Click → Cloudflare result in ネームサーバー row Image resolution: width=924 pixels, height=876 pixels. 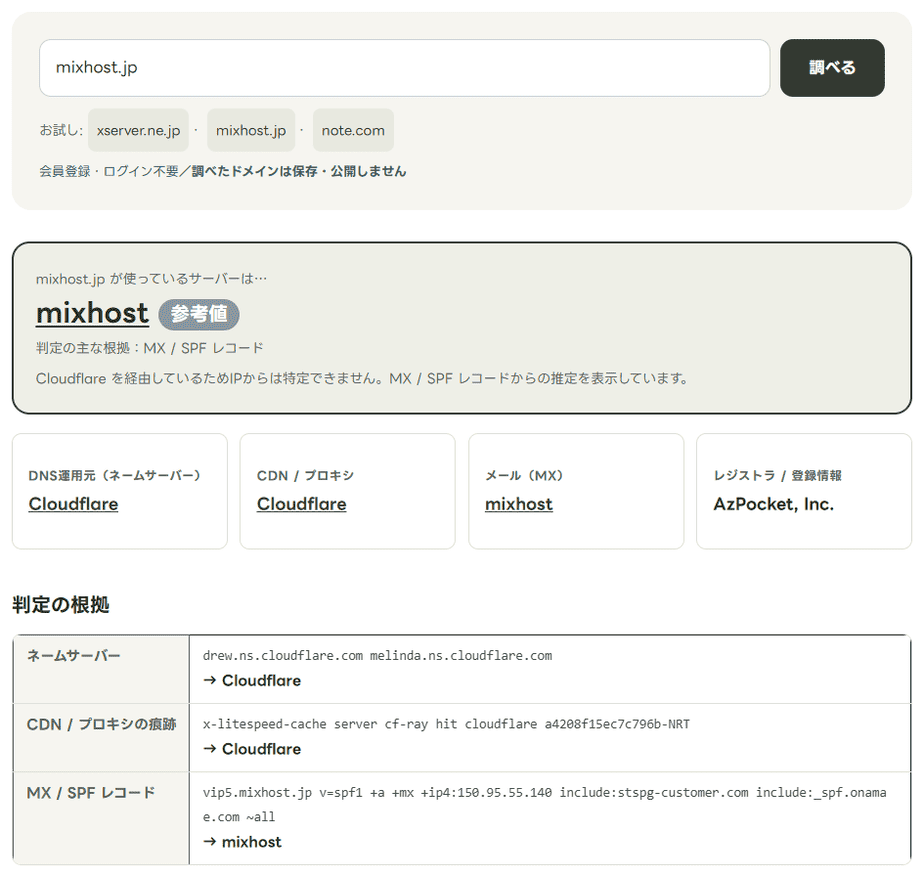point(252,681)
